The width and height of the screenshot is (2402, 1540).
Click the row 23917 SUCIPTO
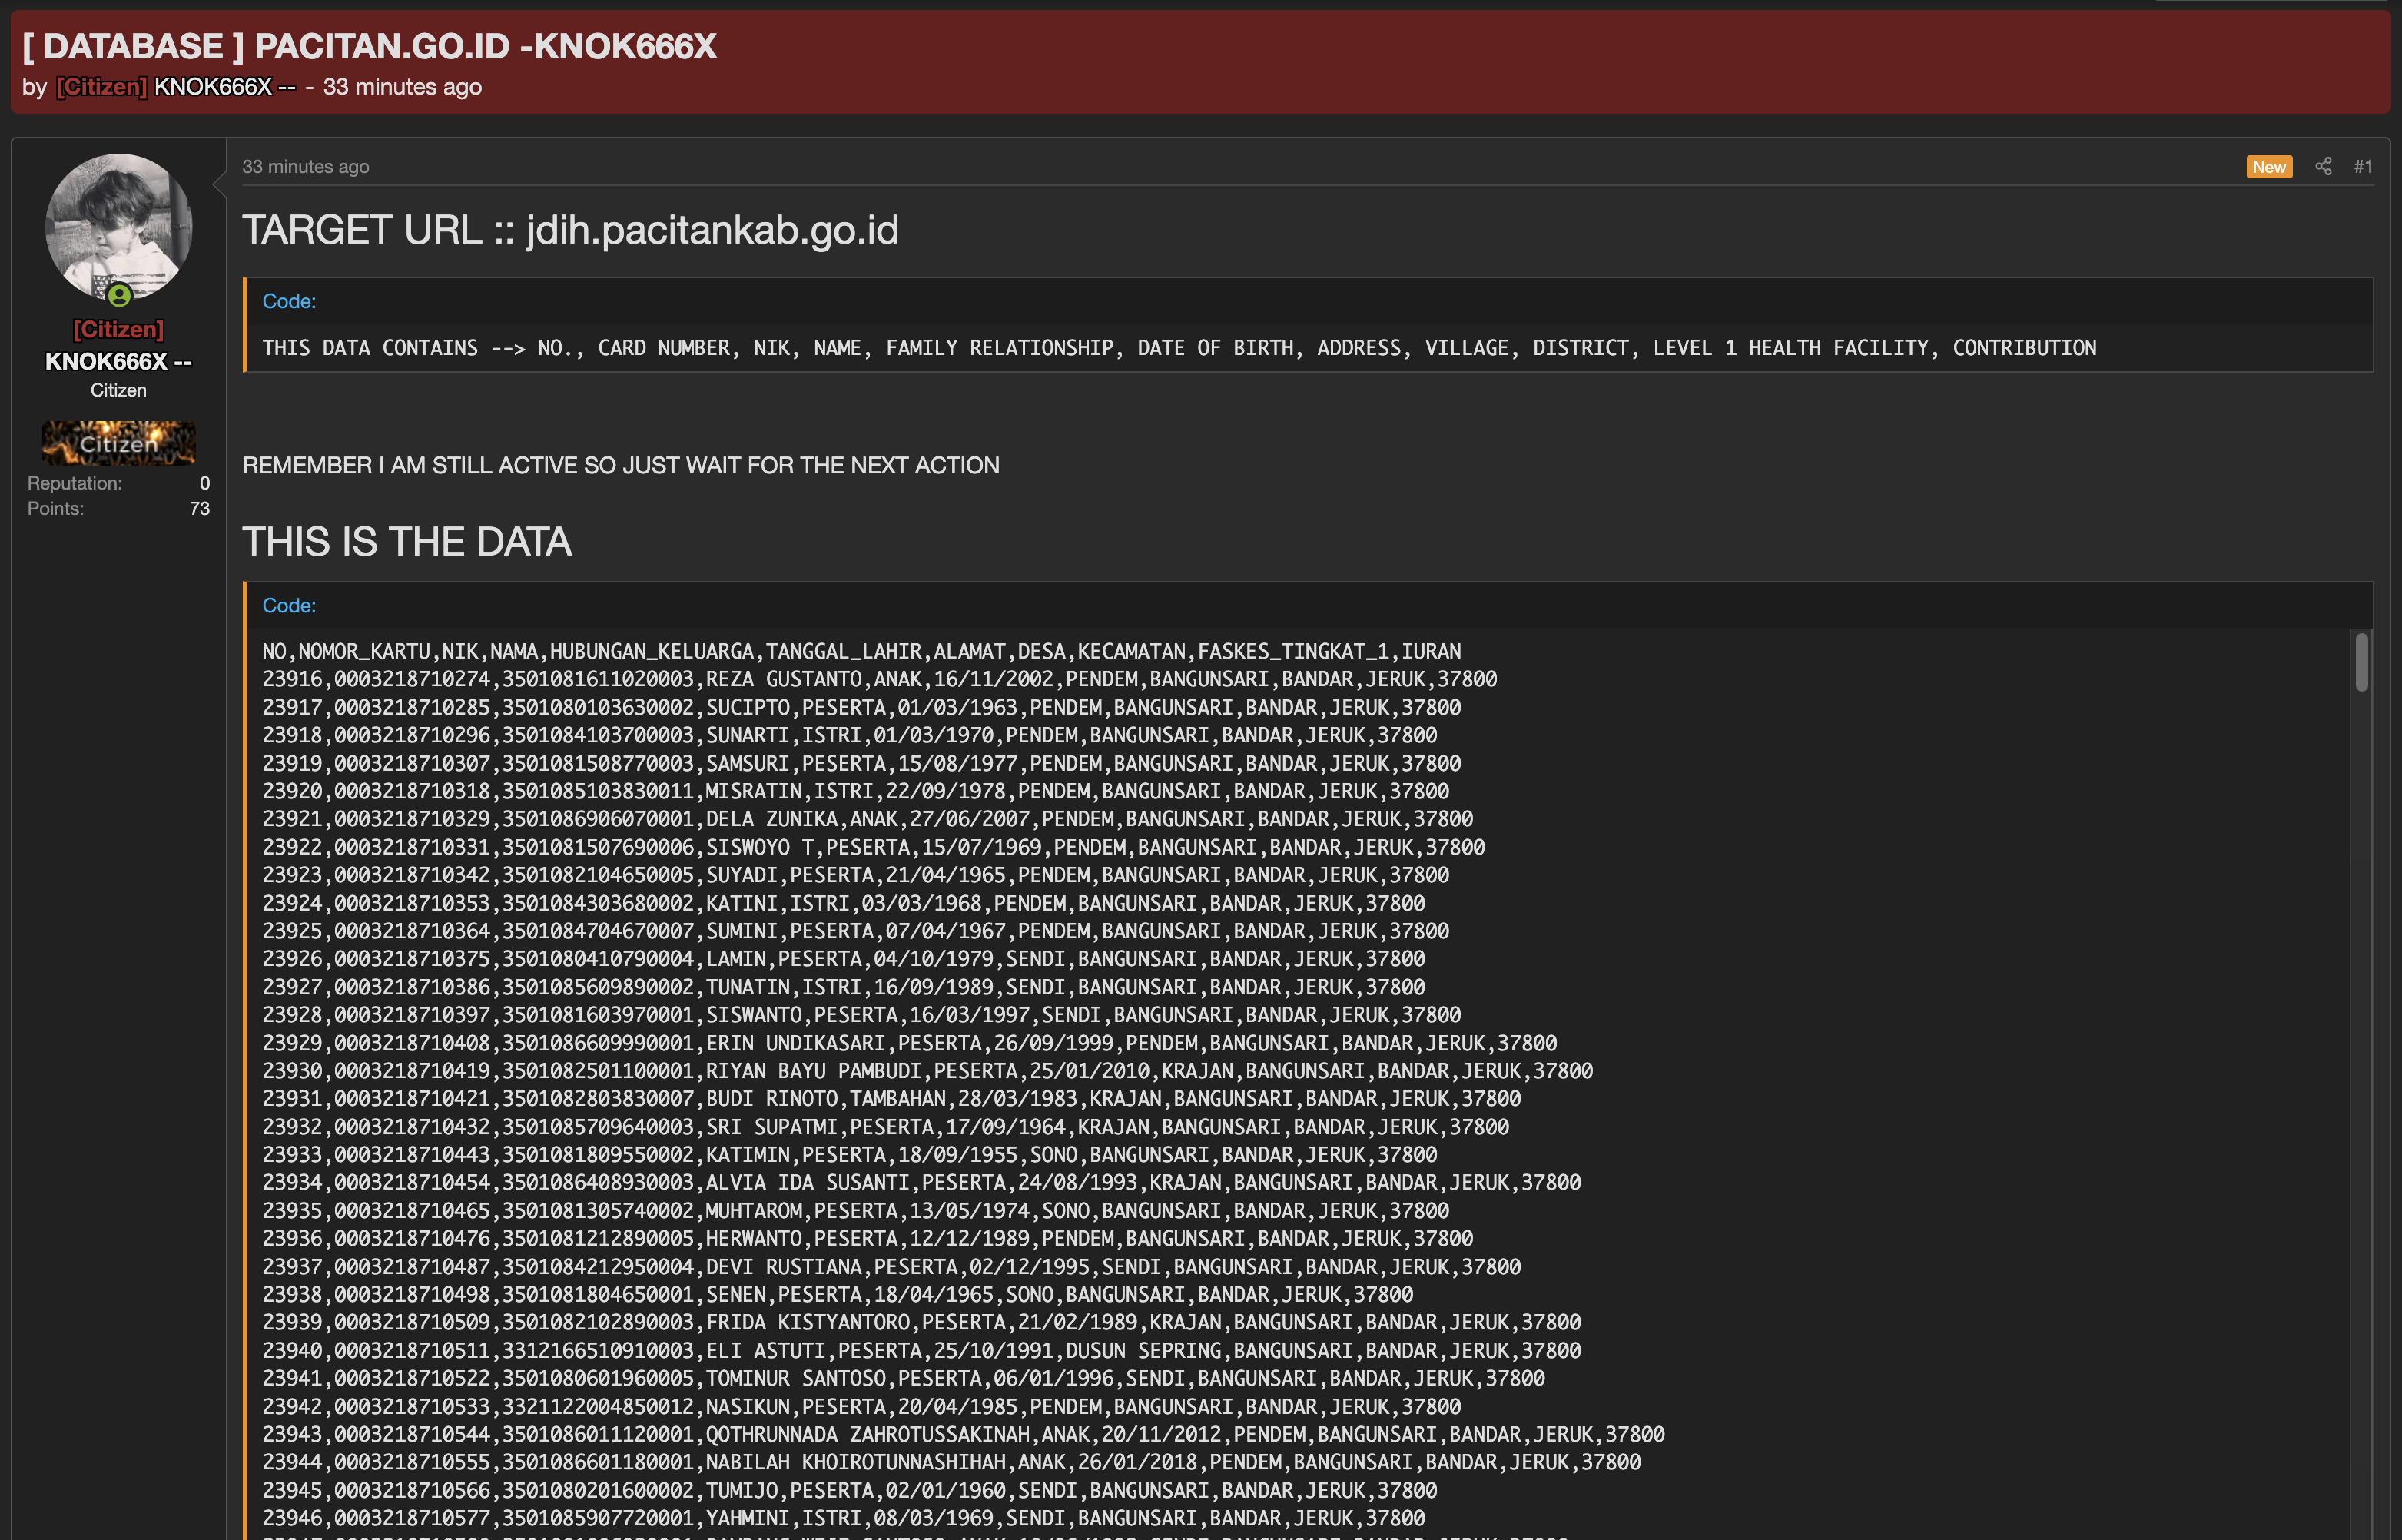pos(861,707)
